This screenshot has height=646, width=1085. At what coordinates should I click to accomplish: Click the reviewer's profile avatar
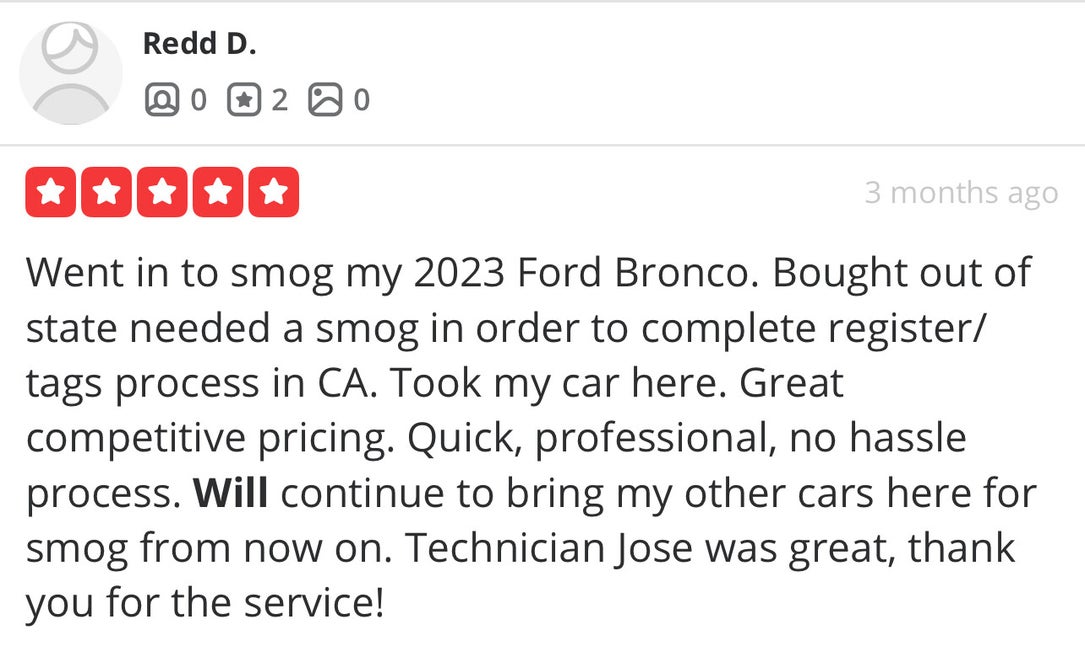(70, 72)
